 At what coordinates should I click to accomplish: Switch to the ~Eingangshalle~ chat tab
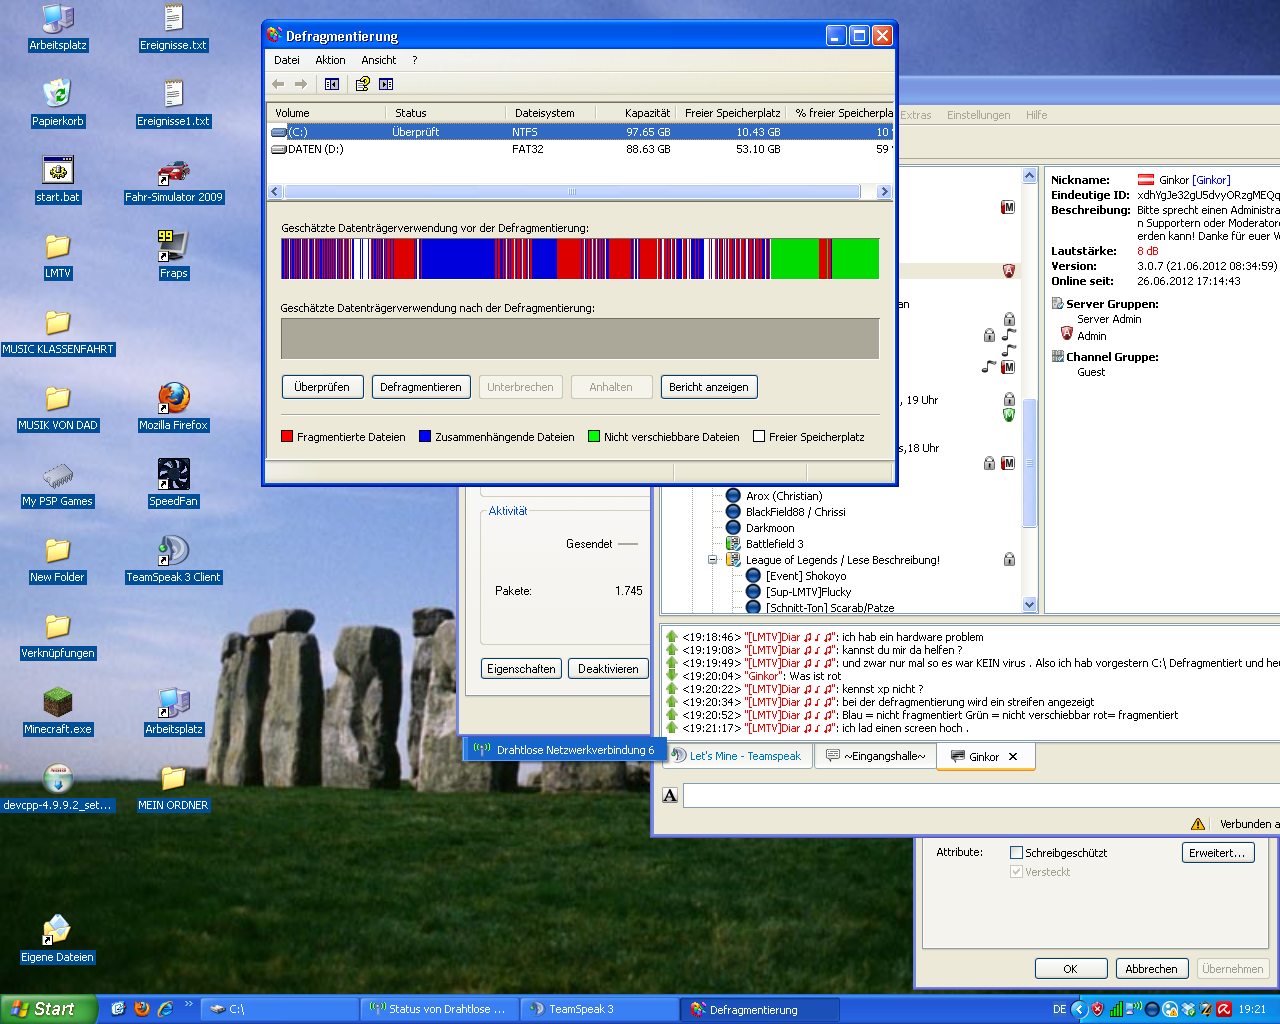[876, 756]
